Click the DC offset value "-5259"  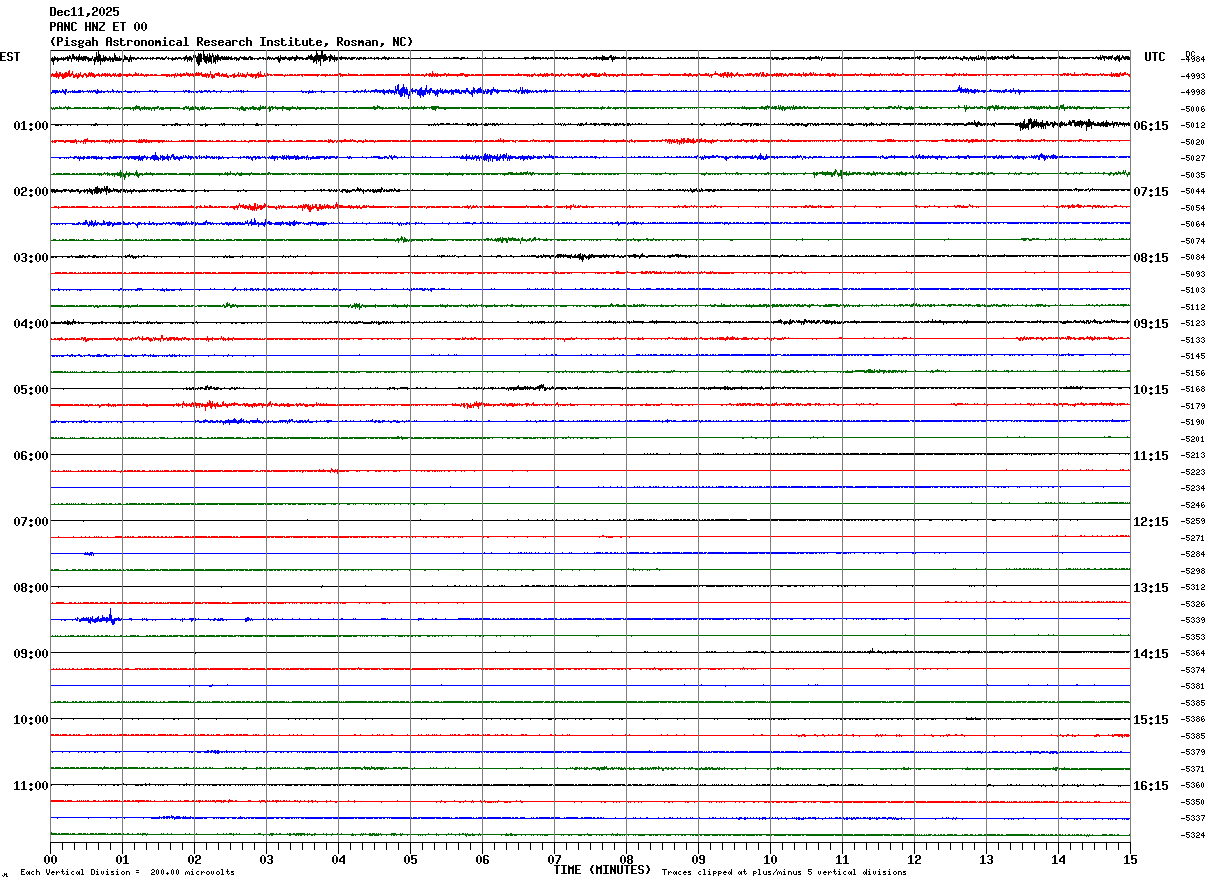point(1194,521)
